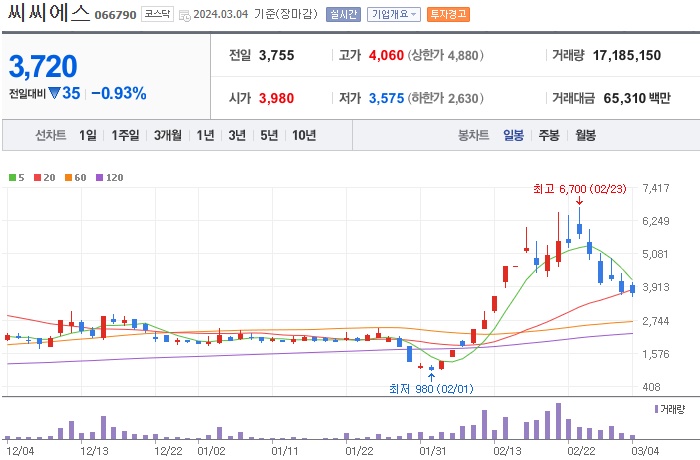Show the 5년 line chart
Image resolution: width=700 pixels, height=460 pixels.
coord(269,135)
